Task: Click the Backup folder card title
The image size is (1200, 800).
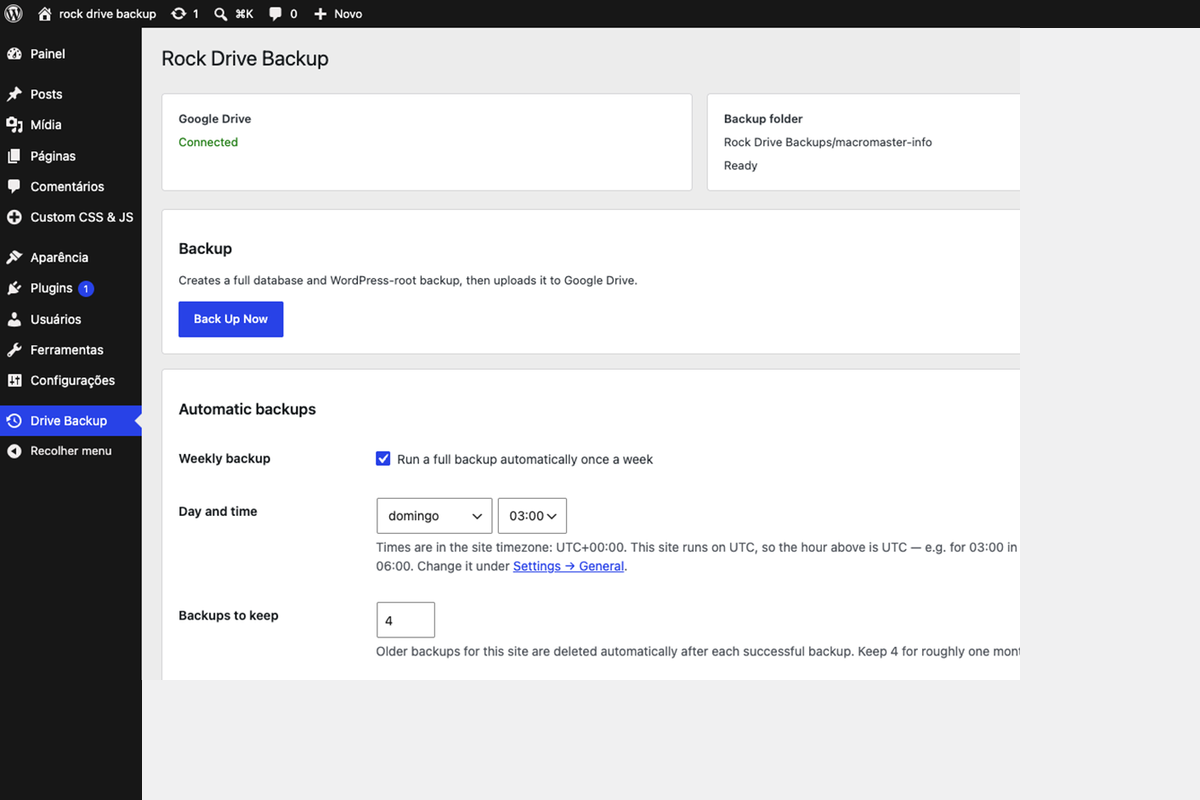Action: [x=763, y=119]
